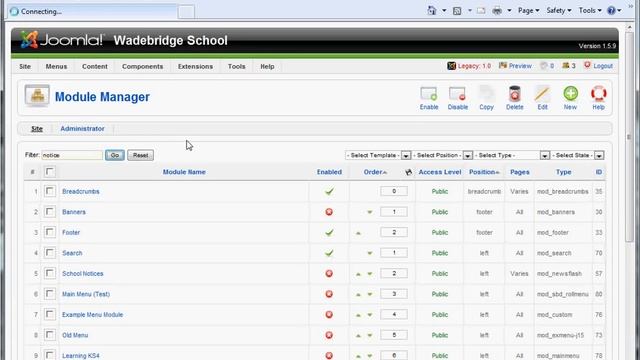Click the Breadcrumbs order number field
This screenshot has width=640, height=360.
click(394, 191)
